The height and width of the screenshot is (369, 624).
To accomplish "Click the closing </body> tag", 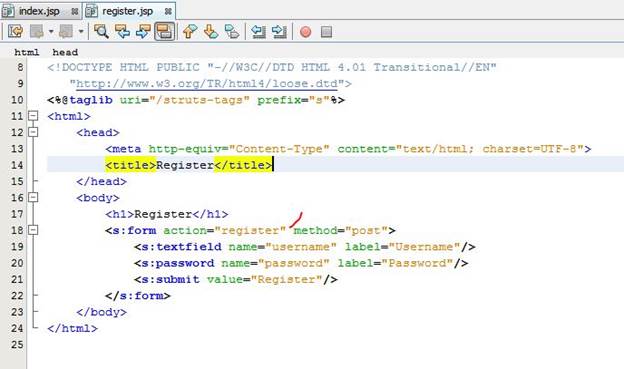I will pyautogui.click(x=101, y=312).
